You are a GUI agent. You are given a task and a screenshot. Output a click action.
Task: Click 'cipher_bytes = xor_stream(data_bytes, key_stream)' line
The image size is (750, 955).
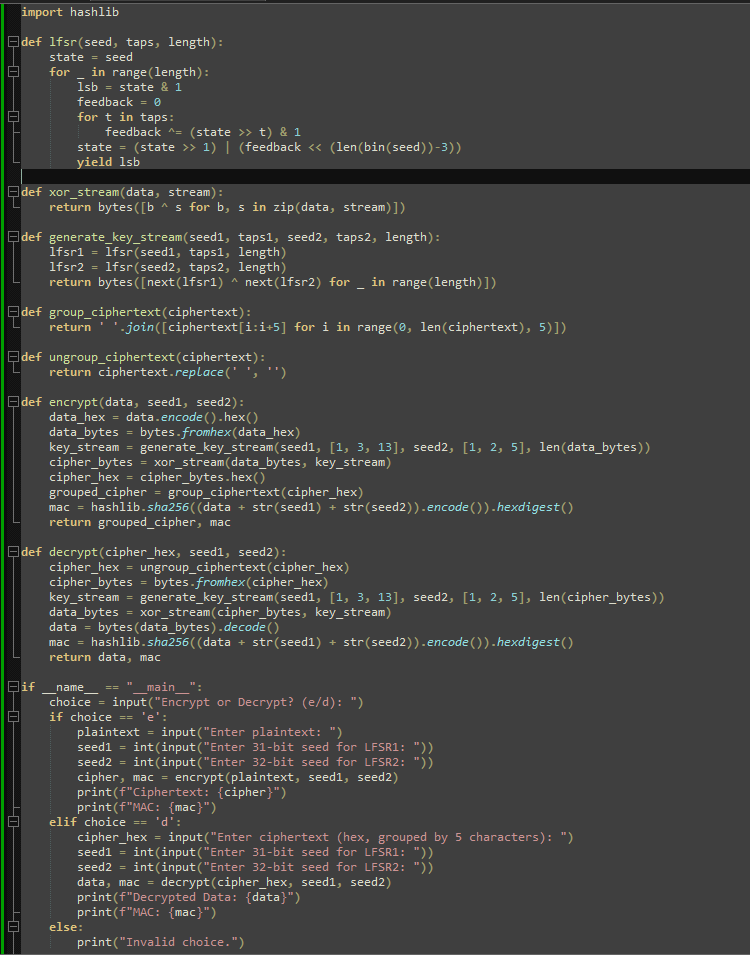(221, 462)
